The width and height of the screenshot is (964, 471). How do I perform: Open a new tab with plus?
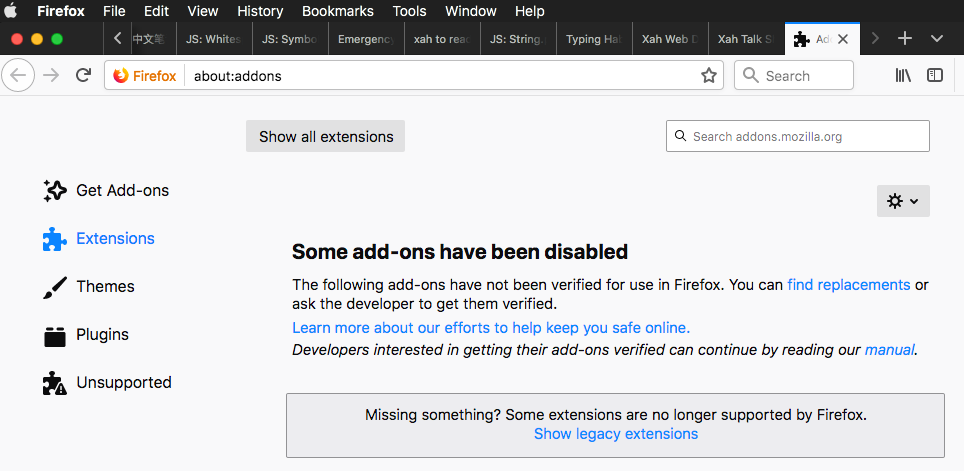tap(904, 39)
